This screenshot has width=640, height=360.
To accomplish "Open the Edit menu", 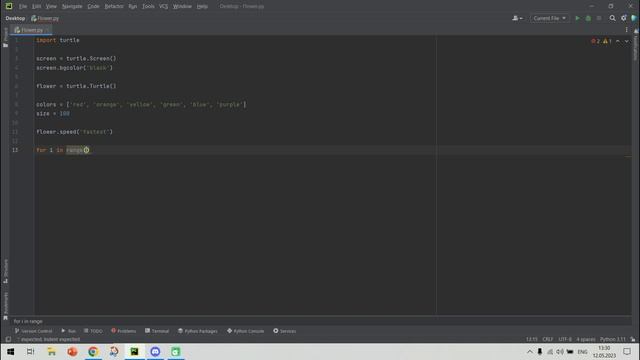I will 36,7.
